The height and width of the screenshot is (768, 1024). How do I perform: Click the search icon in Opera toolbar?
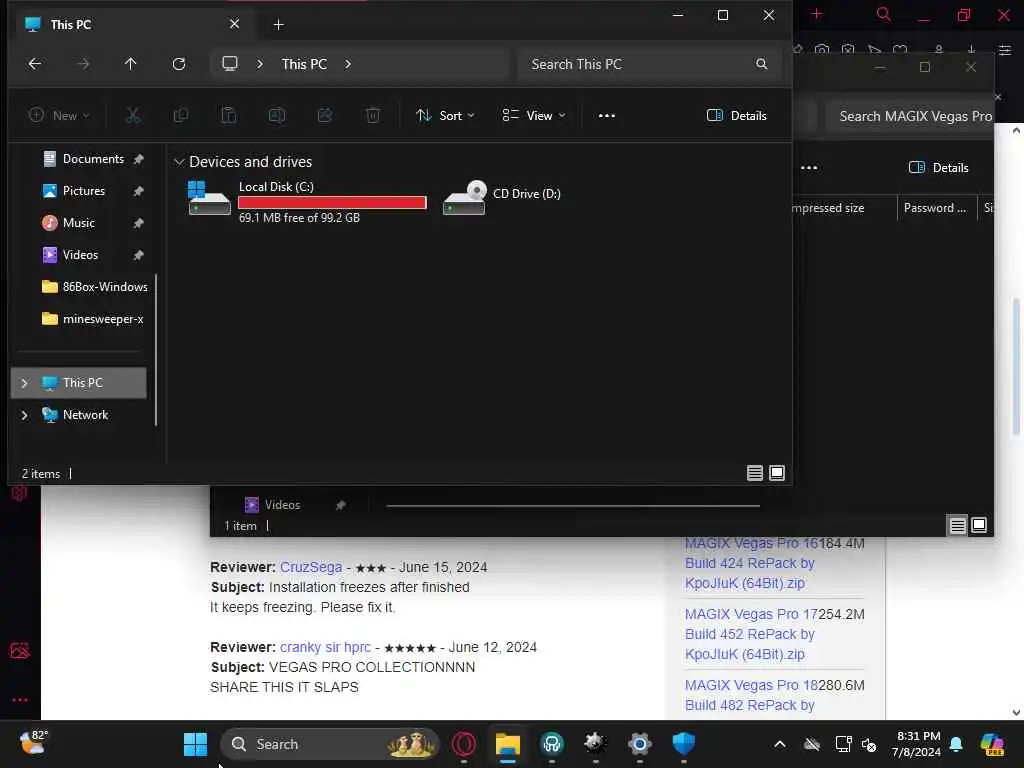pos(884,14)
